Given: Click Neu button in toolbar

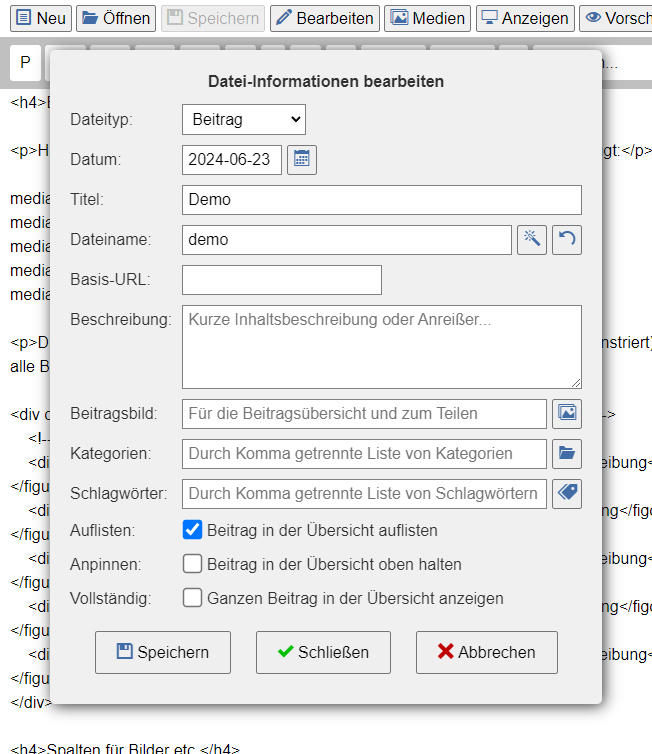Looking at the screenshot, I should click(x=37, y=18).
